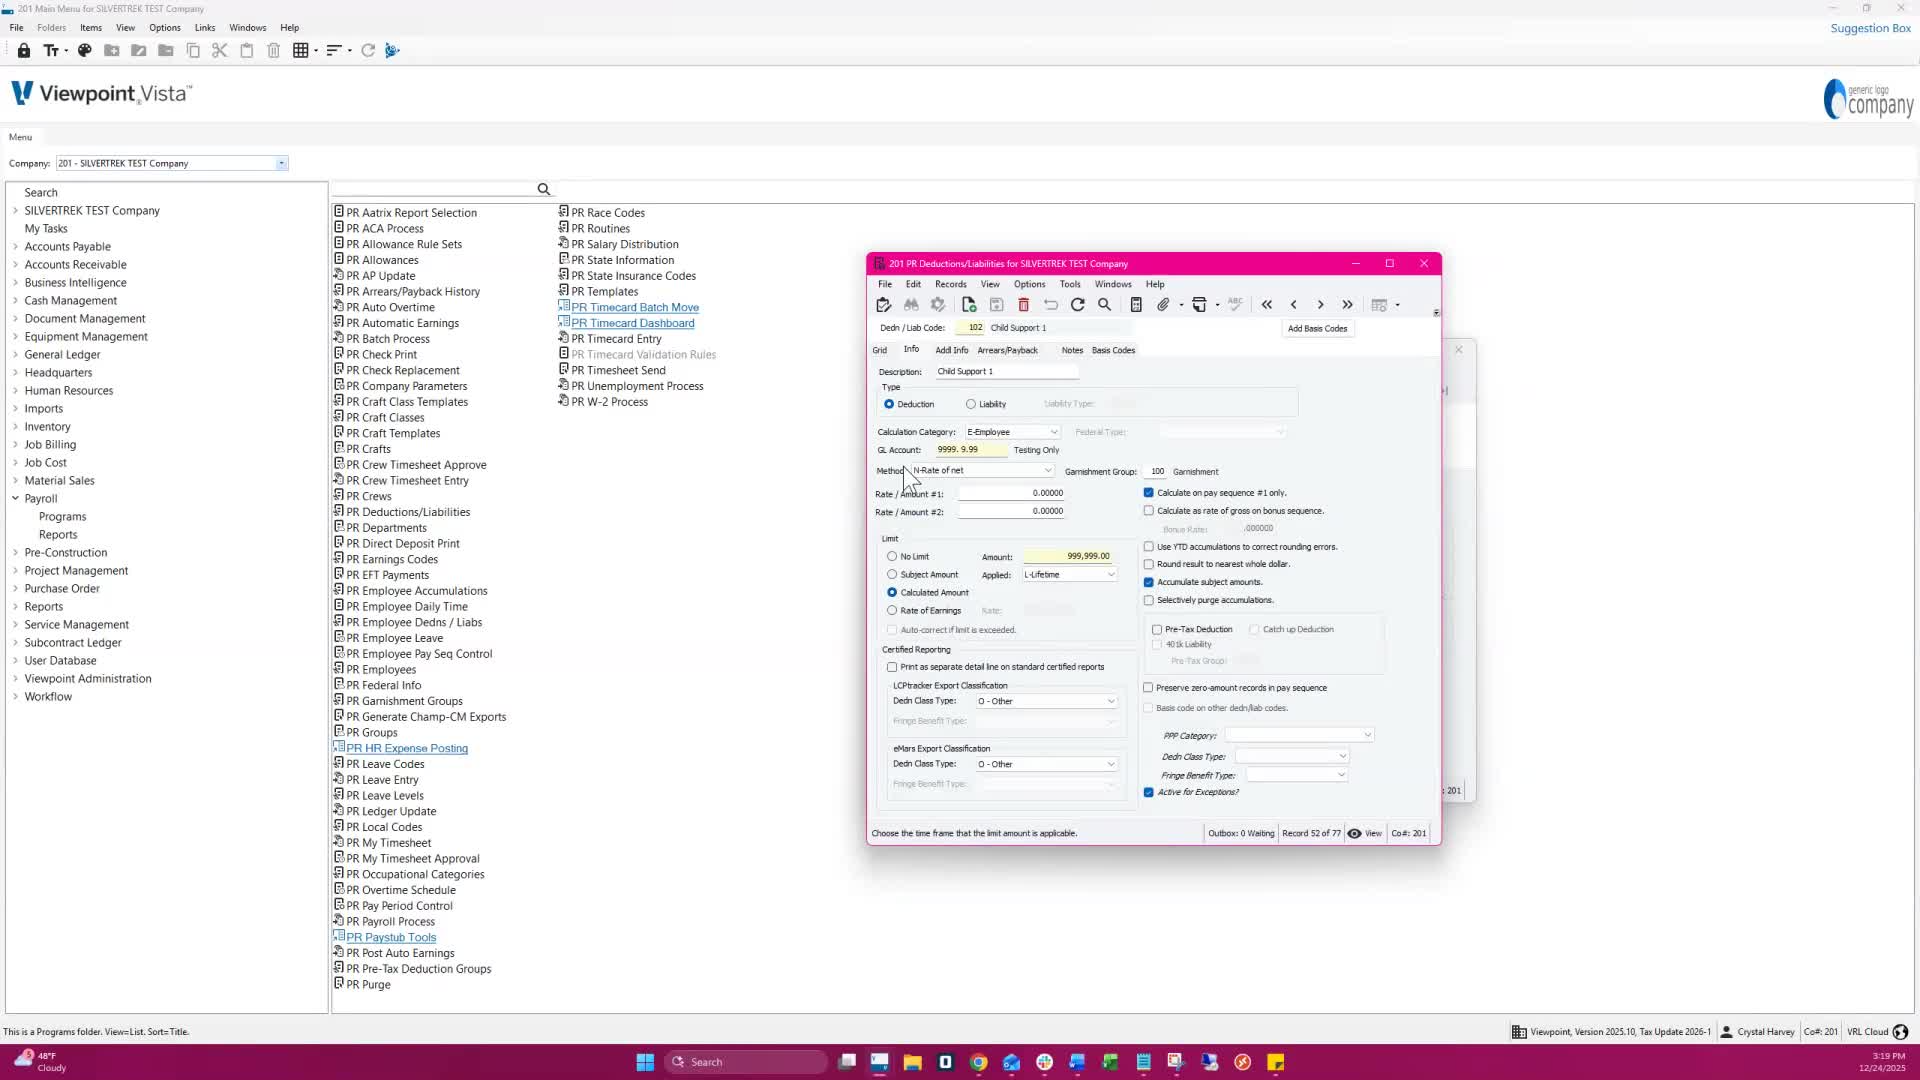Switch to the Arrears/Payback tab
This screenshot has width=1920, height=1080.
pos(1007,350)
